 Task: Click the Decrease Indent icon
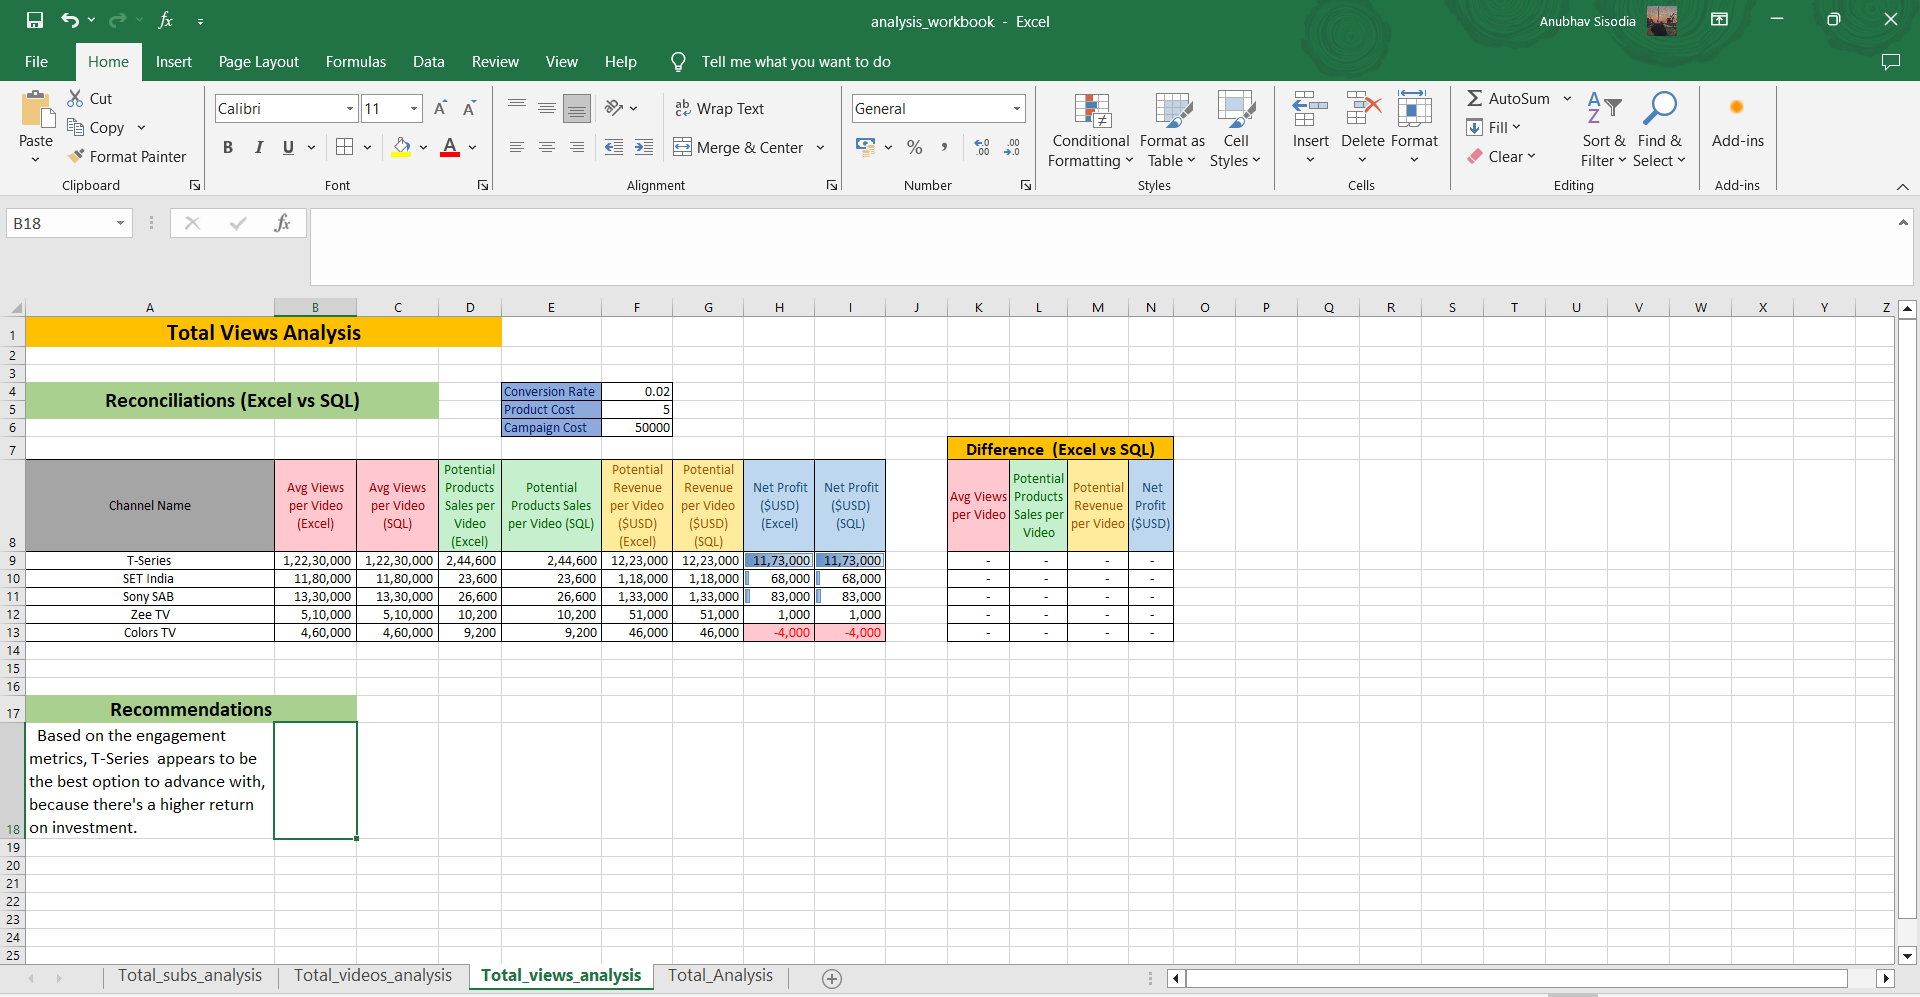[x=614, y=147]
